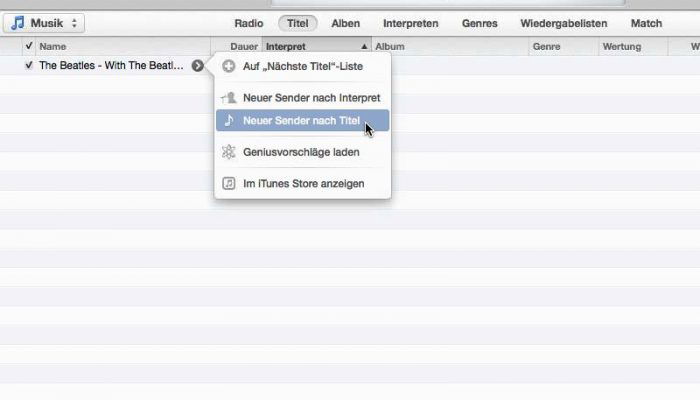Click the arrow button beside Beatles track

click(198, 66)
